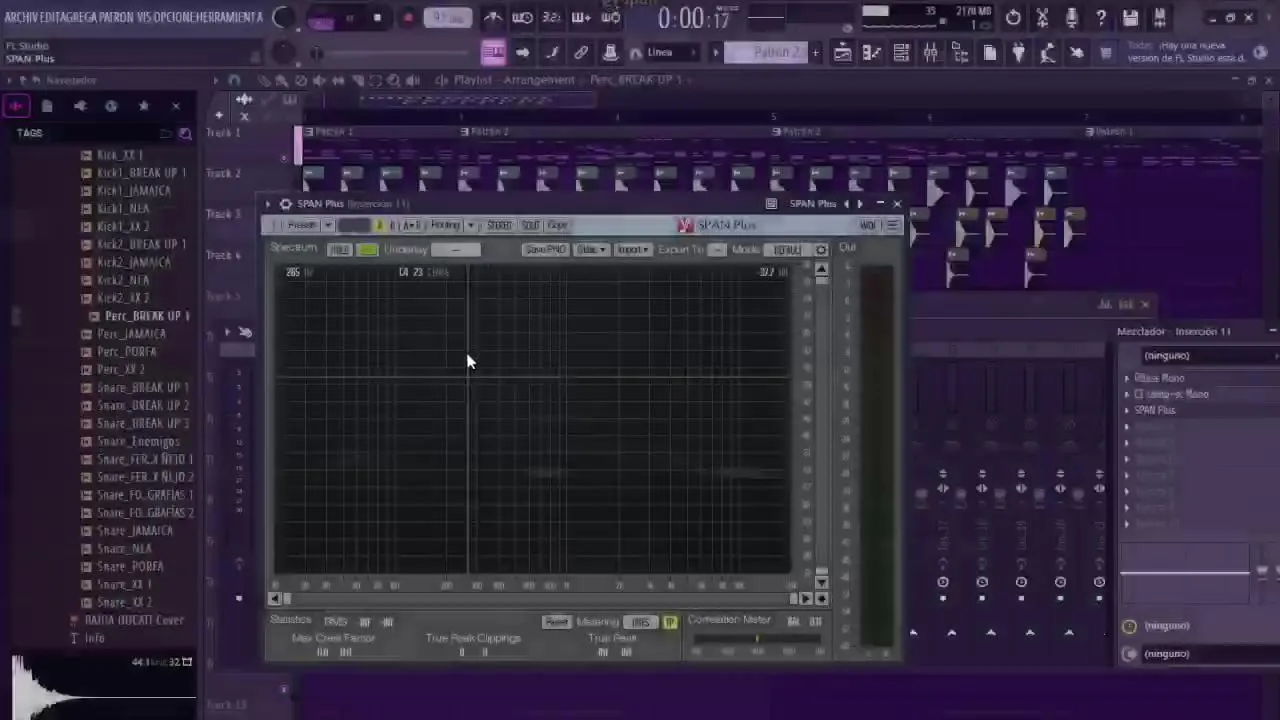The height and width of the screenshot is (720, 1280).
Task: Click the SPAN Plus WDL button
Action: point(868,226)
